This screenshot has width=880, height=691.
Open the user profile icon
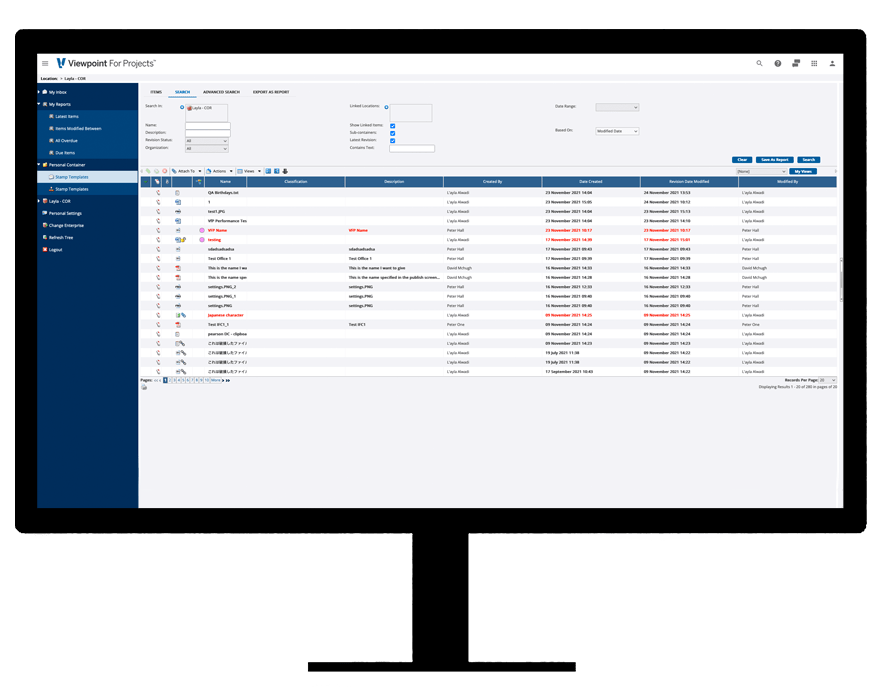(x=832, y=63)
